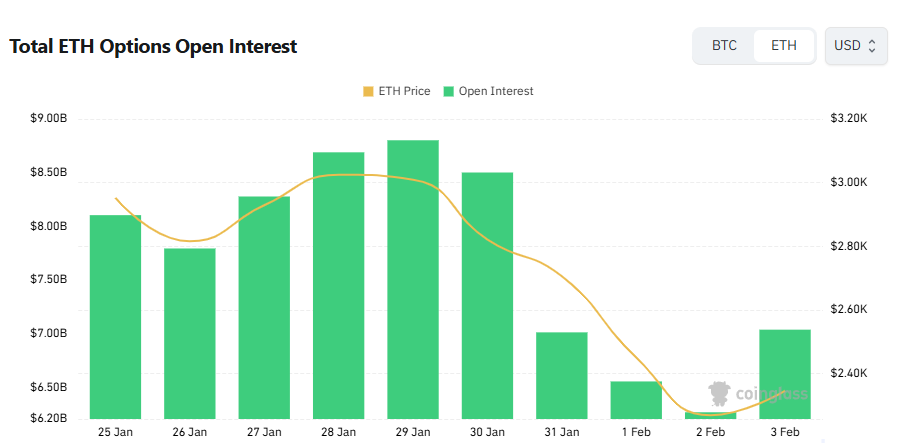Switch to the BTC tab
This screenshot has height=443, width=897.
[x=724, y=46]
